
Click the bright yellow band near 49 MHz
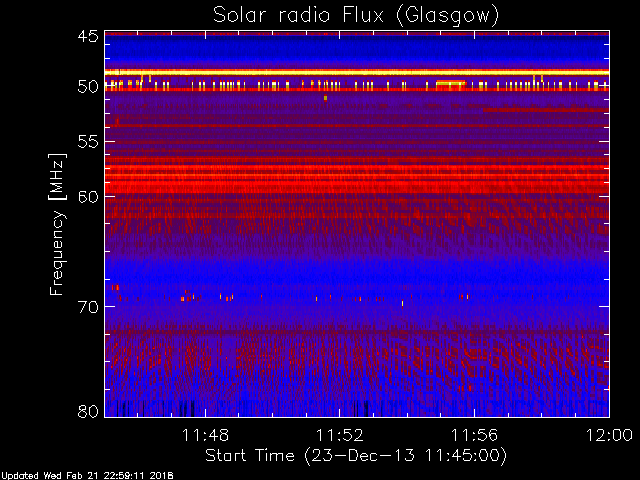[357, 73]
